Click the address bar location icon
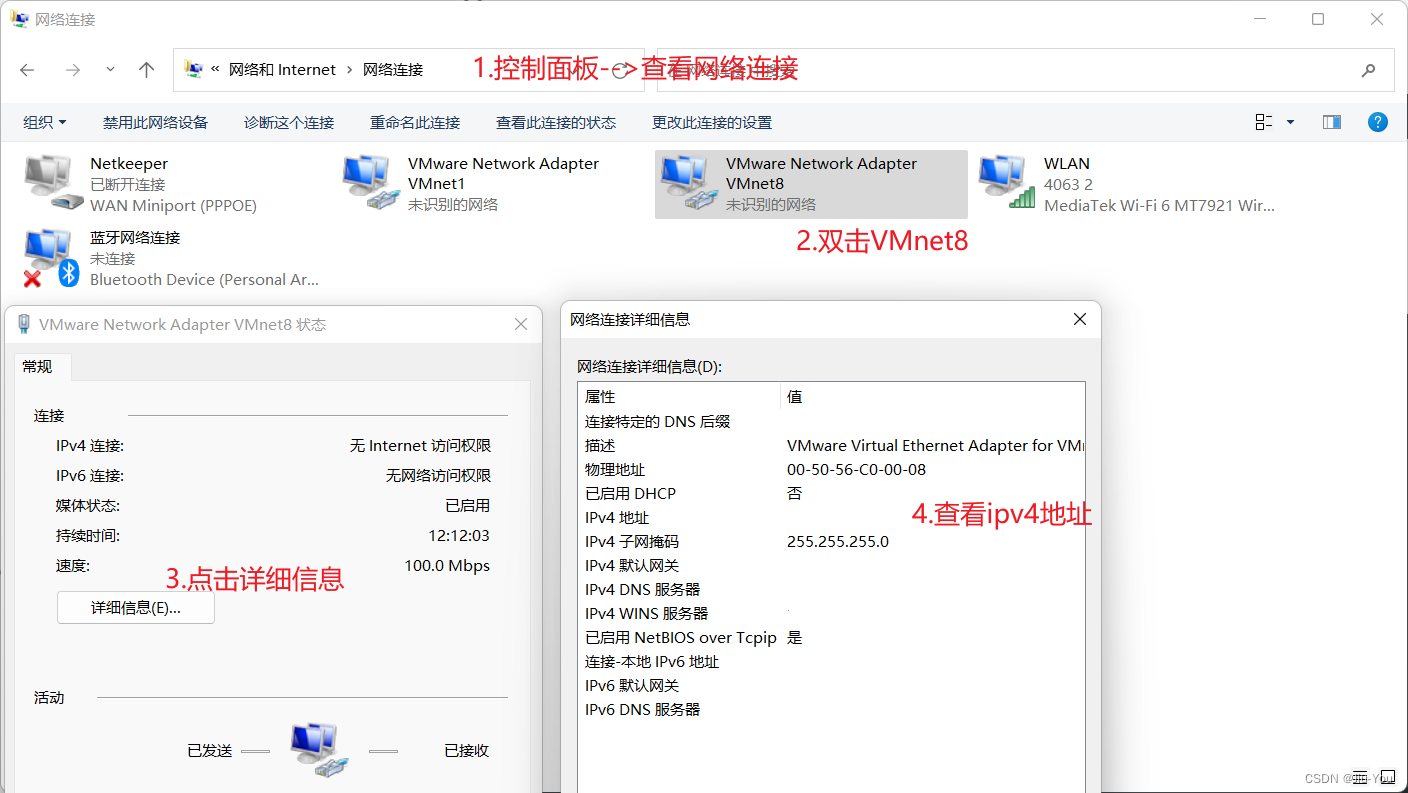 coord(194,70)
